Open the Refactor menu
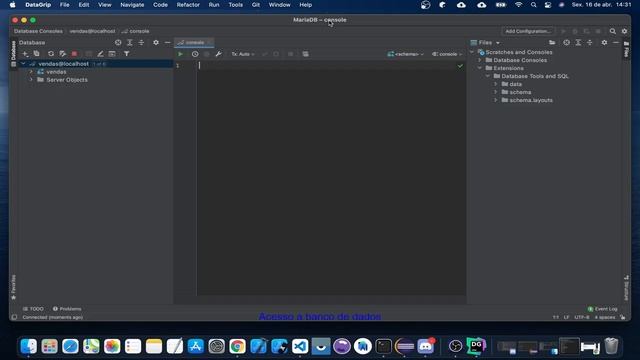This screenshot has height=360, width=640. pos(188,5)
